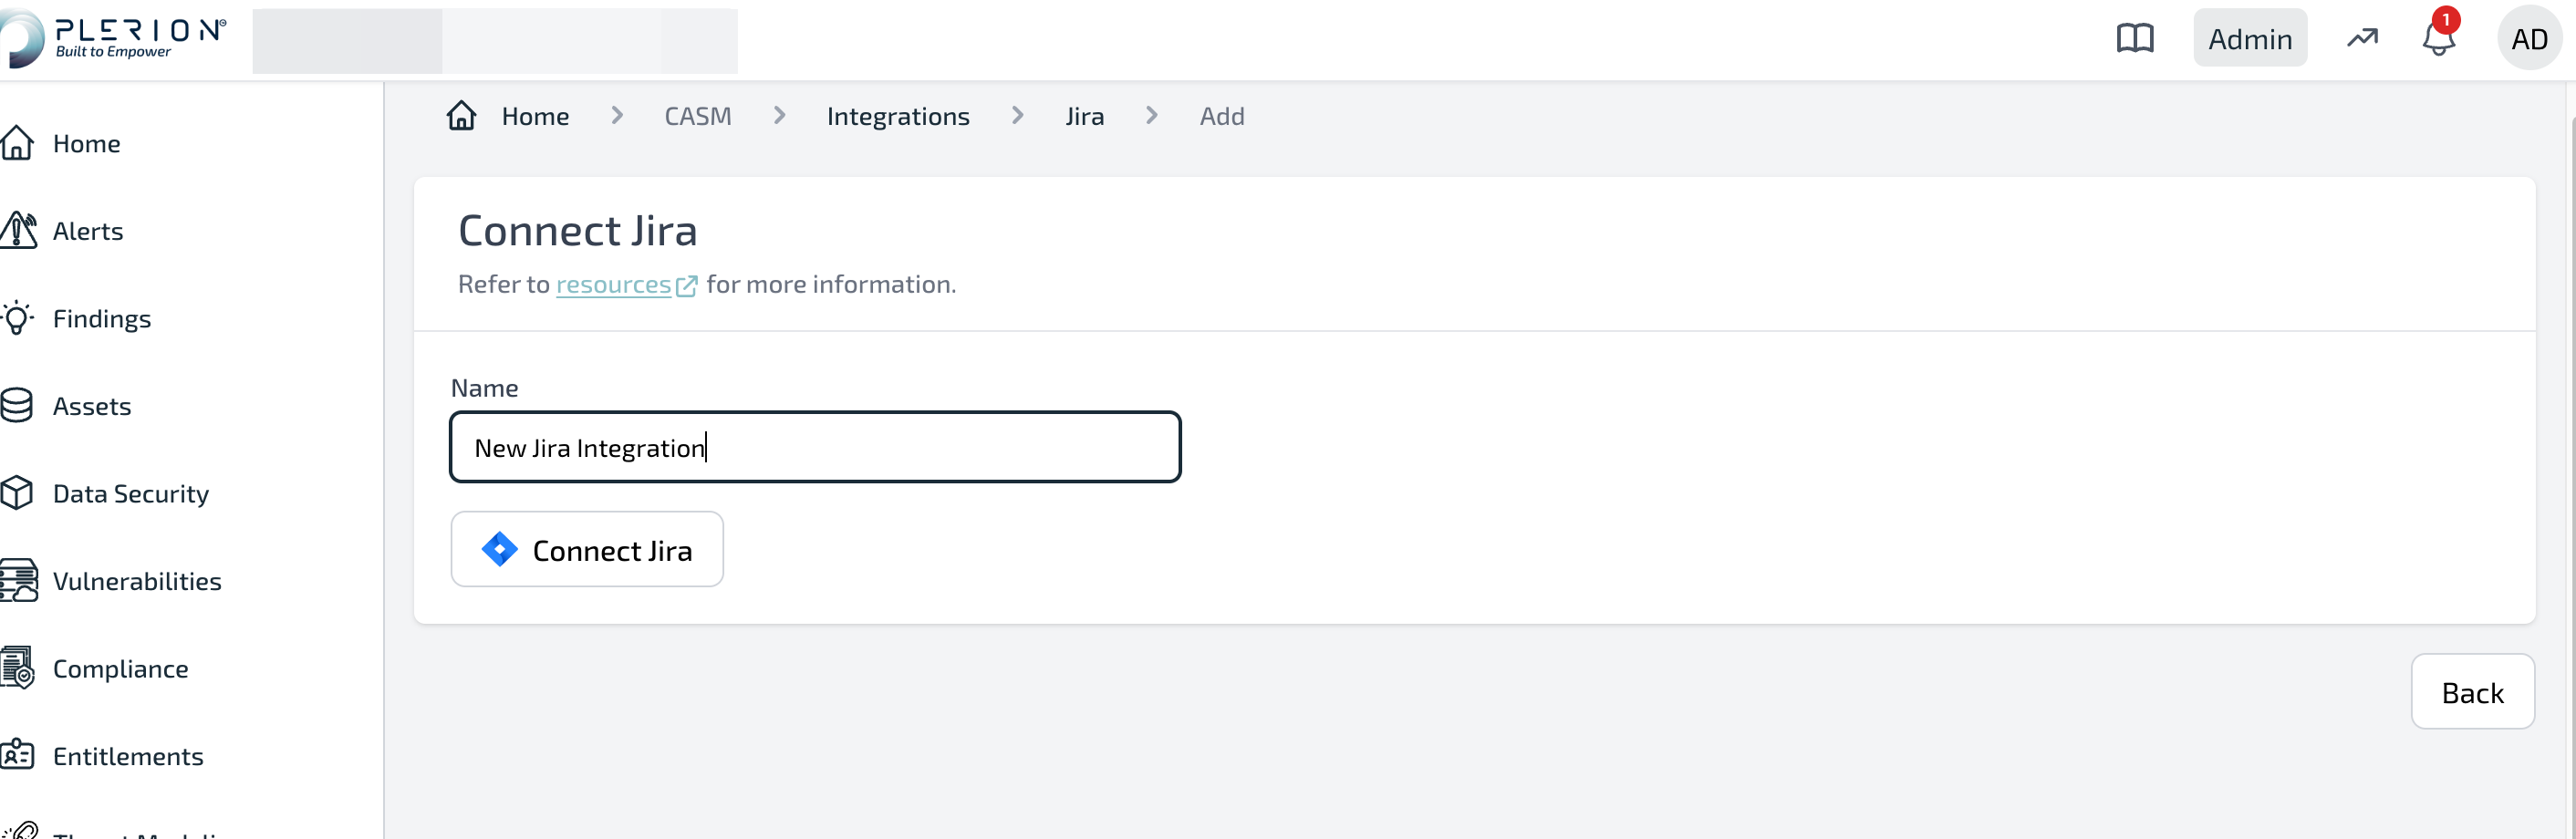Focus the Name input field
Viewport: 2576px width, 839px height.
click(815, 447)
